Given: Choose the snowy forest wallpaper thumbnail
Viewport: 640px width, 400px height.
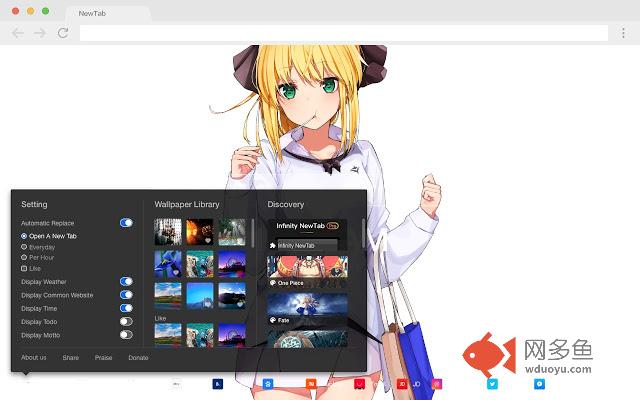Looking at the screenshot, I should tap(232, 232).
